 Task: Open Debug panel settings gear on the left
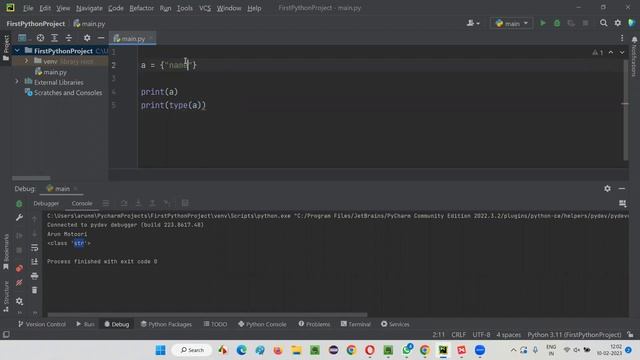pos(19,301)
